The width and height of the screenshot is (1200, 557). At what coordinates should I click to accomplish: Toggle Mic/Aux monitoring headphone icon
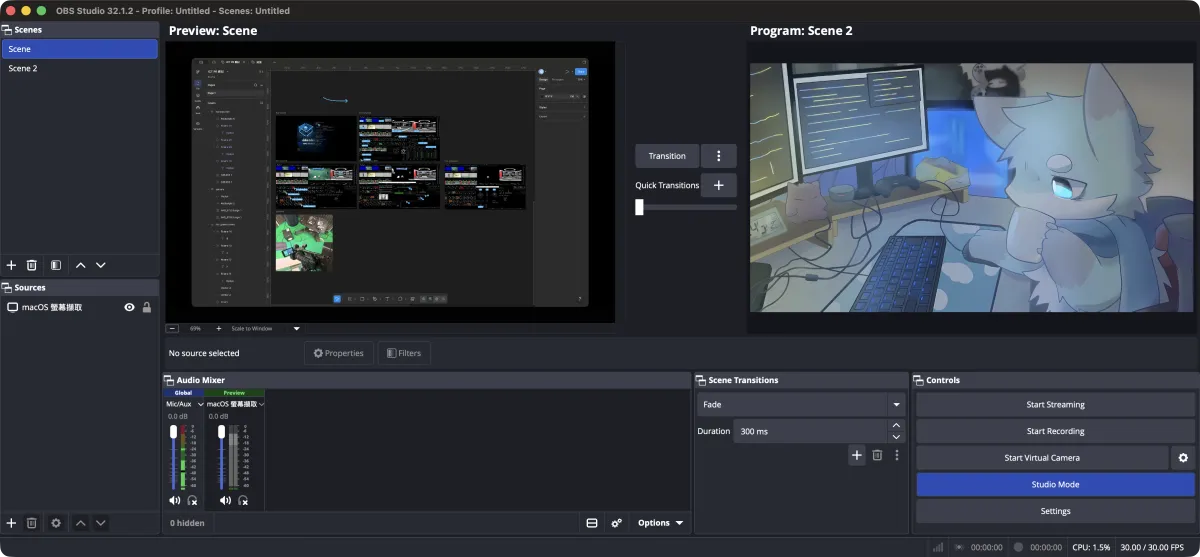click(192, 500)
